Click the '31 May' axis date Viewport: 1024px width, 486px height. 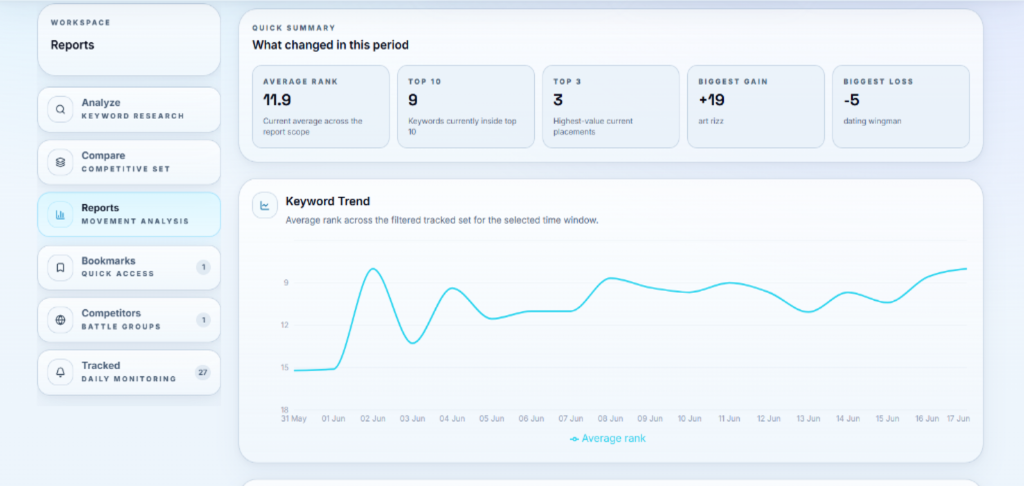click(294, 418)
